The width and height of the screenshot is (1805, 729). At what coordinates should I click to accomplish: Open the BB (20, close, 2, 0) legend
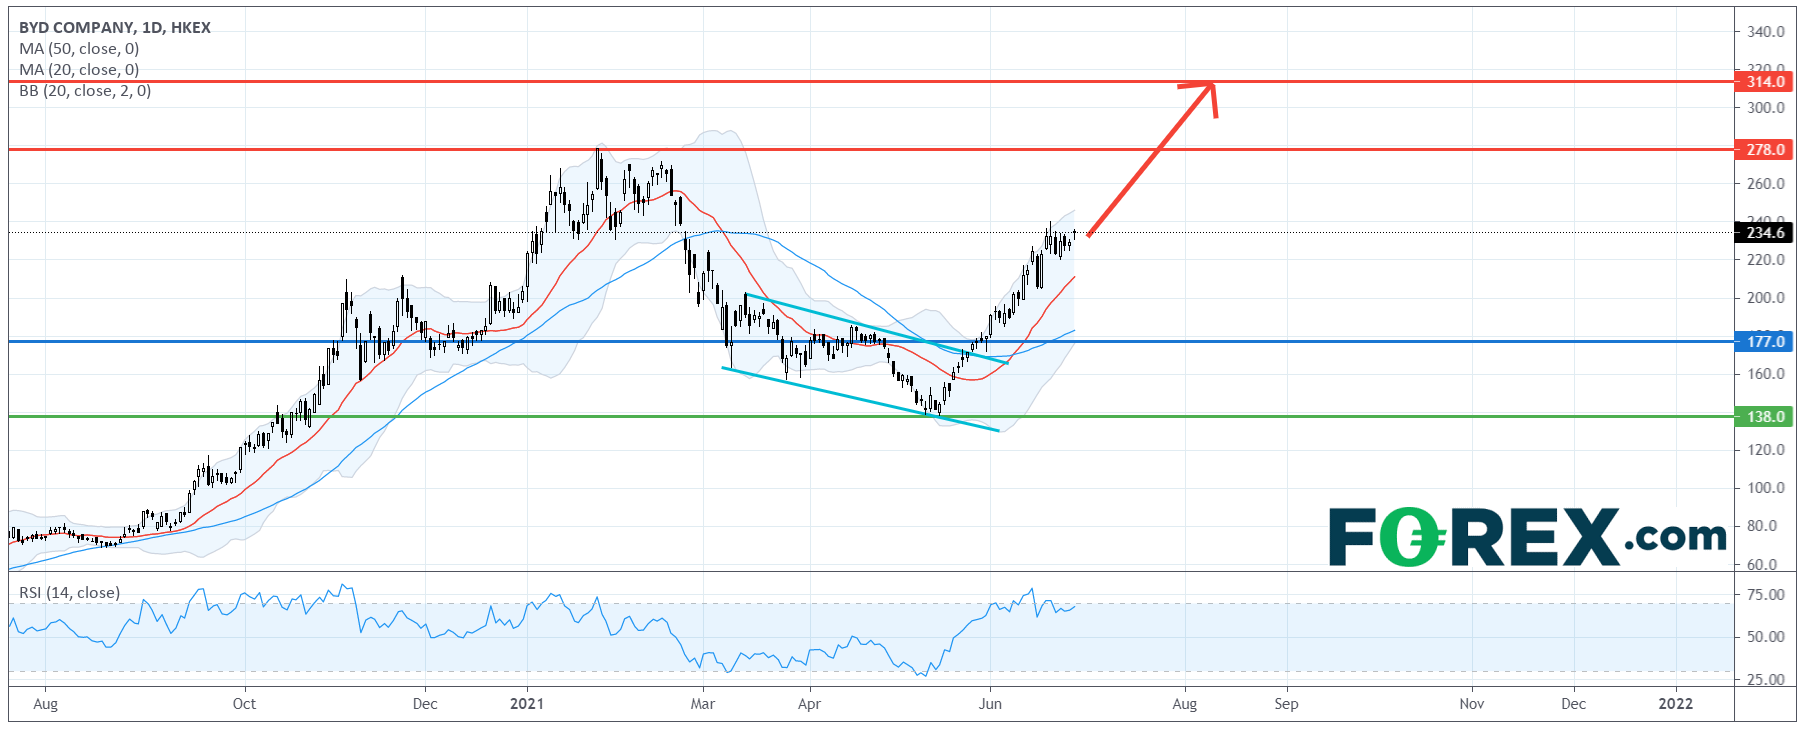[85, 91]
